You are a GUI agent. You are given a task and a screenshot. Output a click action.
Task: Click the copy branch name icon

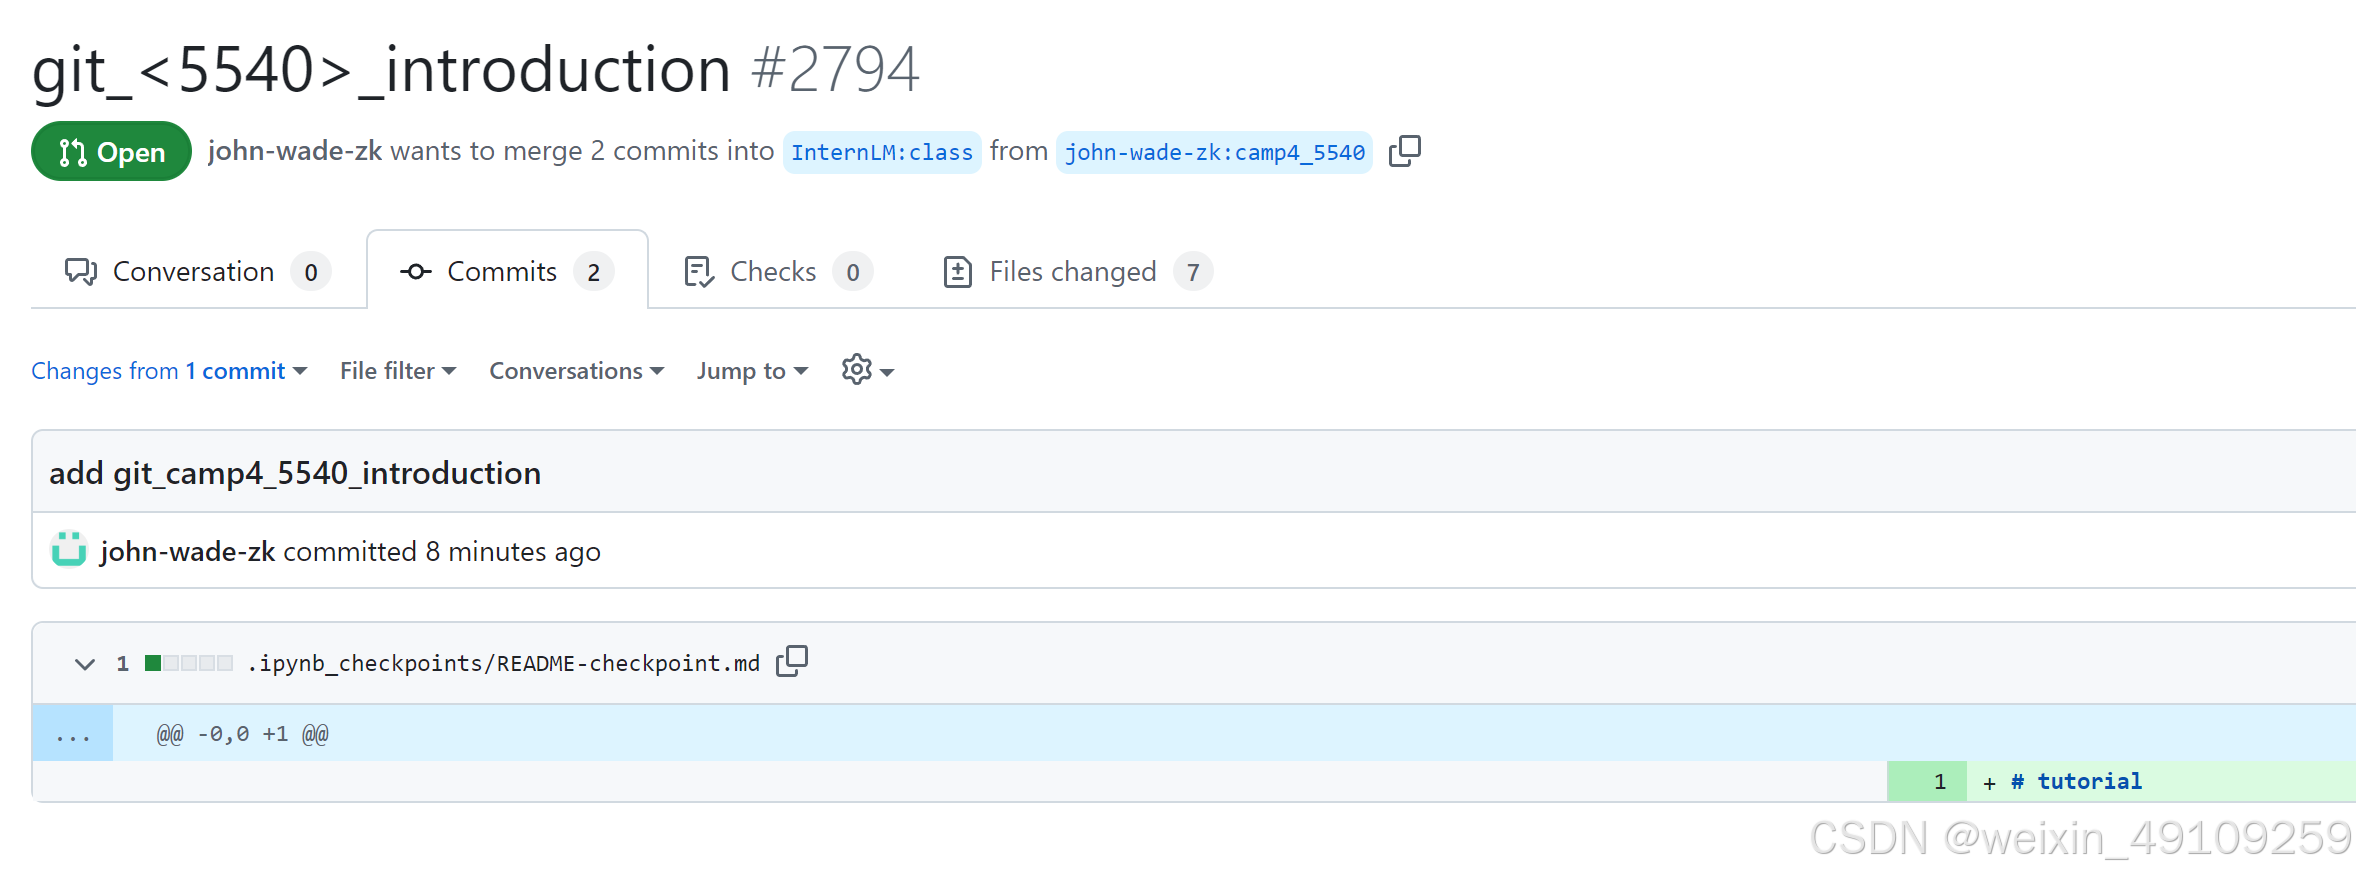pos(1404,151)
